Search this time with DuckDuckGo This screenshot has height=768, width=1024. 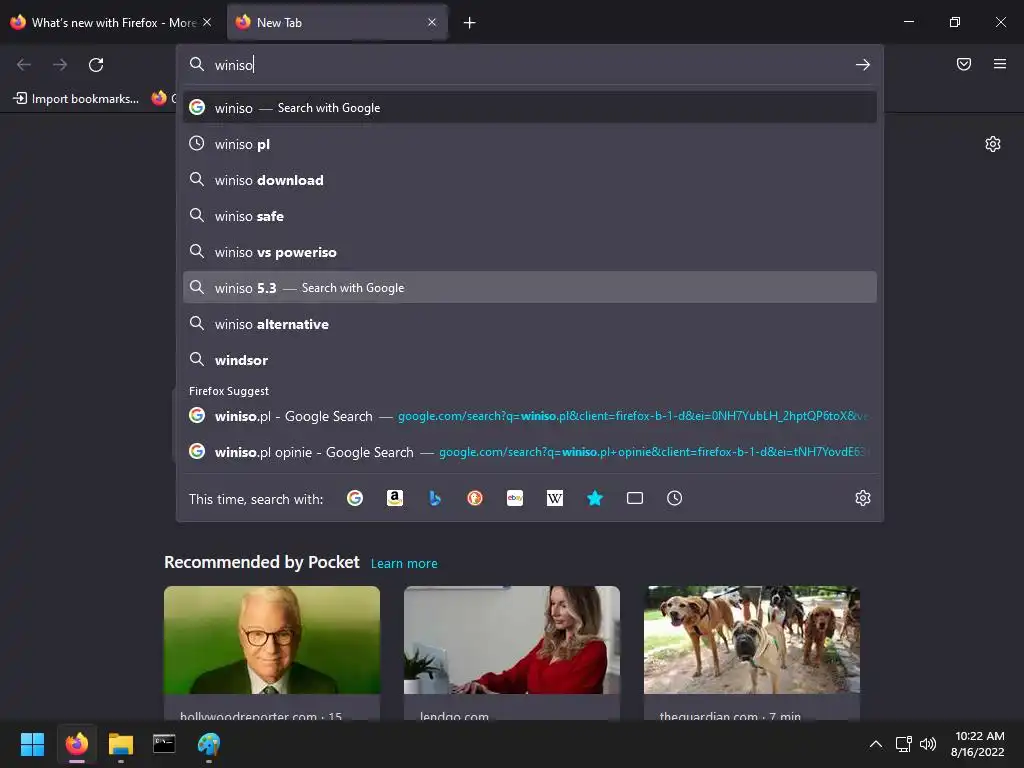coord(475,498)
